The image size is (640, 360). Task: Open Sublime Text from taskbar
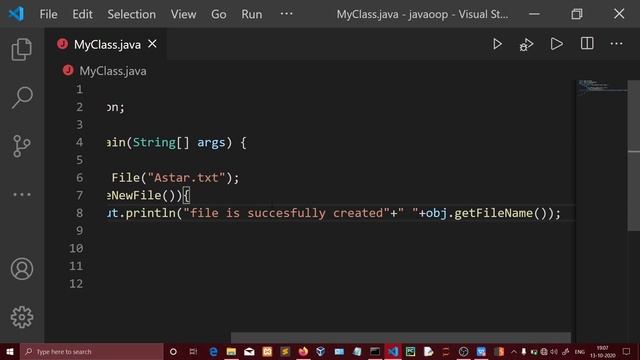coord(285,351)
